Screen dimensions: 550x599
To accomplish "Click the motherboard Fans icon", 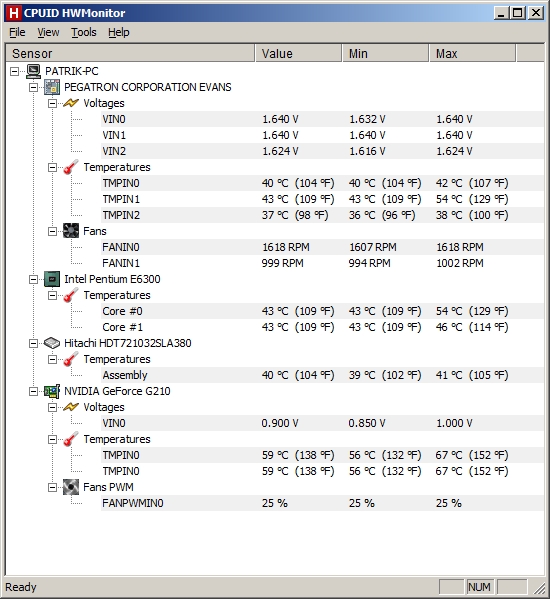I will (71, 231).
